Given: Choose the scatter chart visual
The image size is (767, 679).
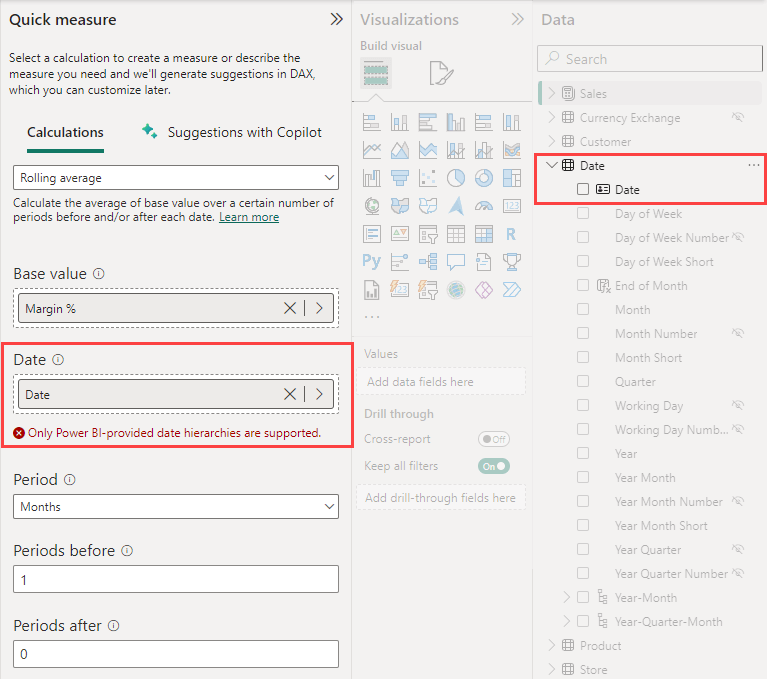Looking at the screenshot, I should (x=428, y=178).
